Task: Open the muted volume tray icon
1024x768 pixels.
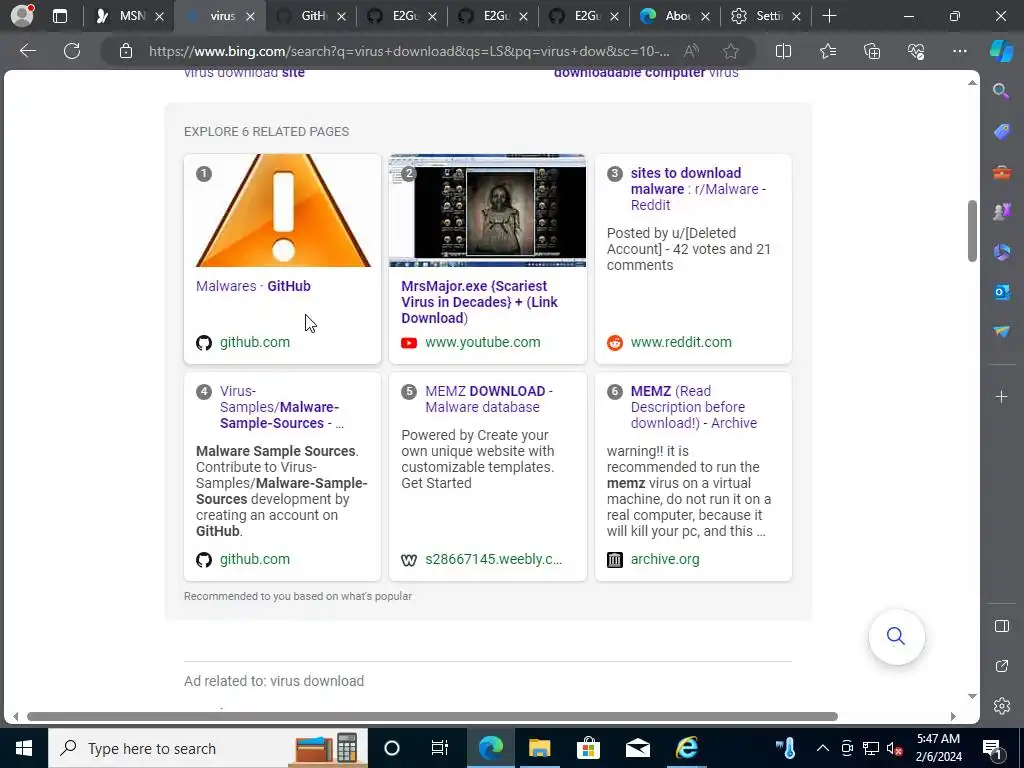Action: 894,748
